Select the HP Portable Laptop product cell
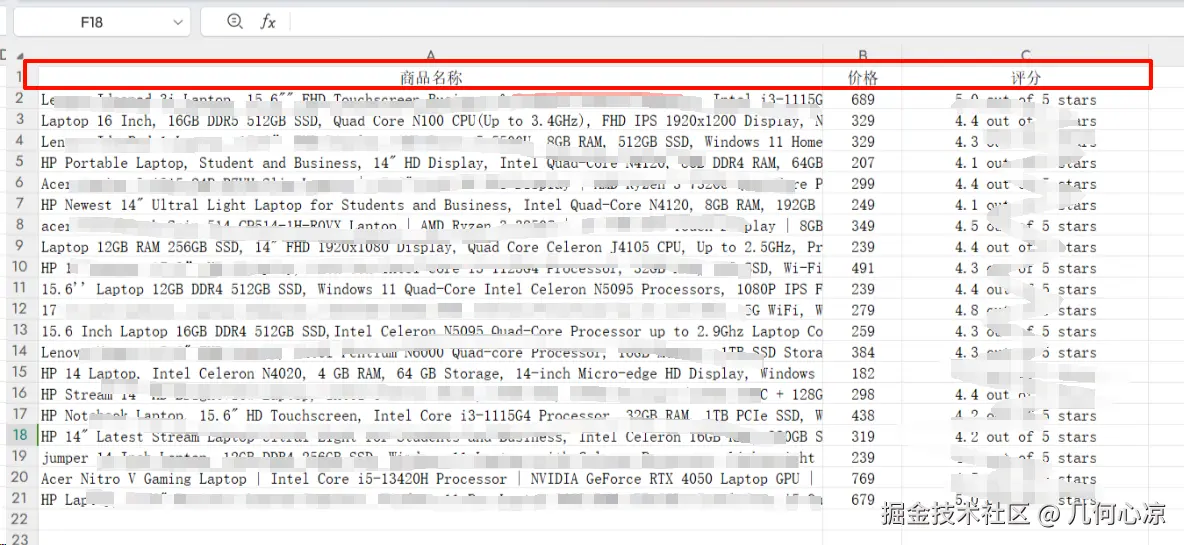This screenshot has height=545, width=1184. [x=430, y=163]
